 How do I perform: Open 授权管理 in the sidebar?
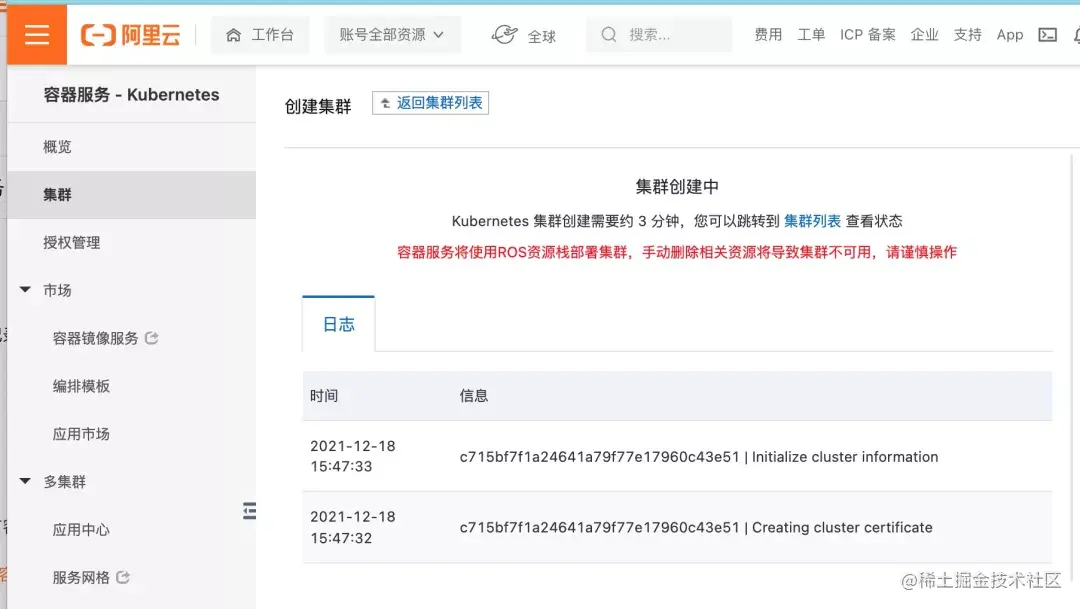tap(131, 242)
